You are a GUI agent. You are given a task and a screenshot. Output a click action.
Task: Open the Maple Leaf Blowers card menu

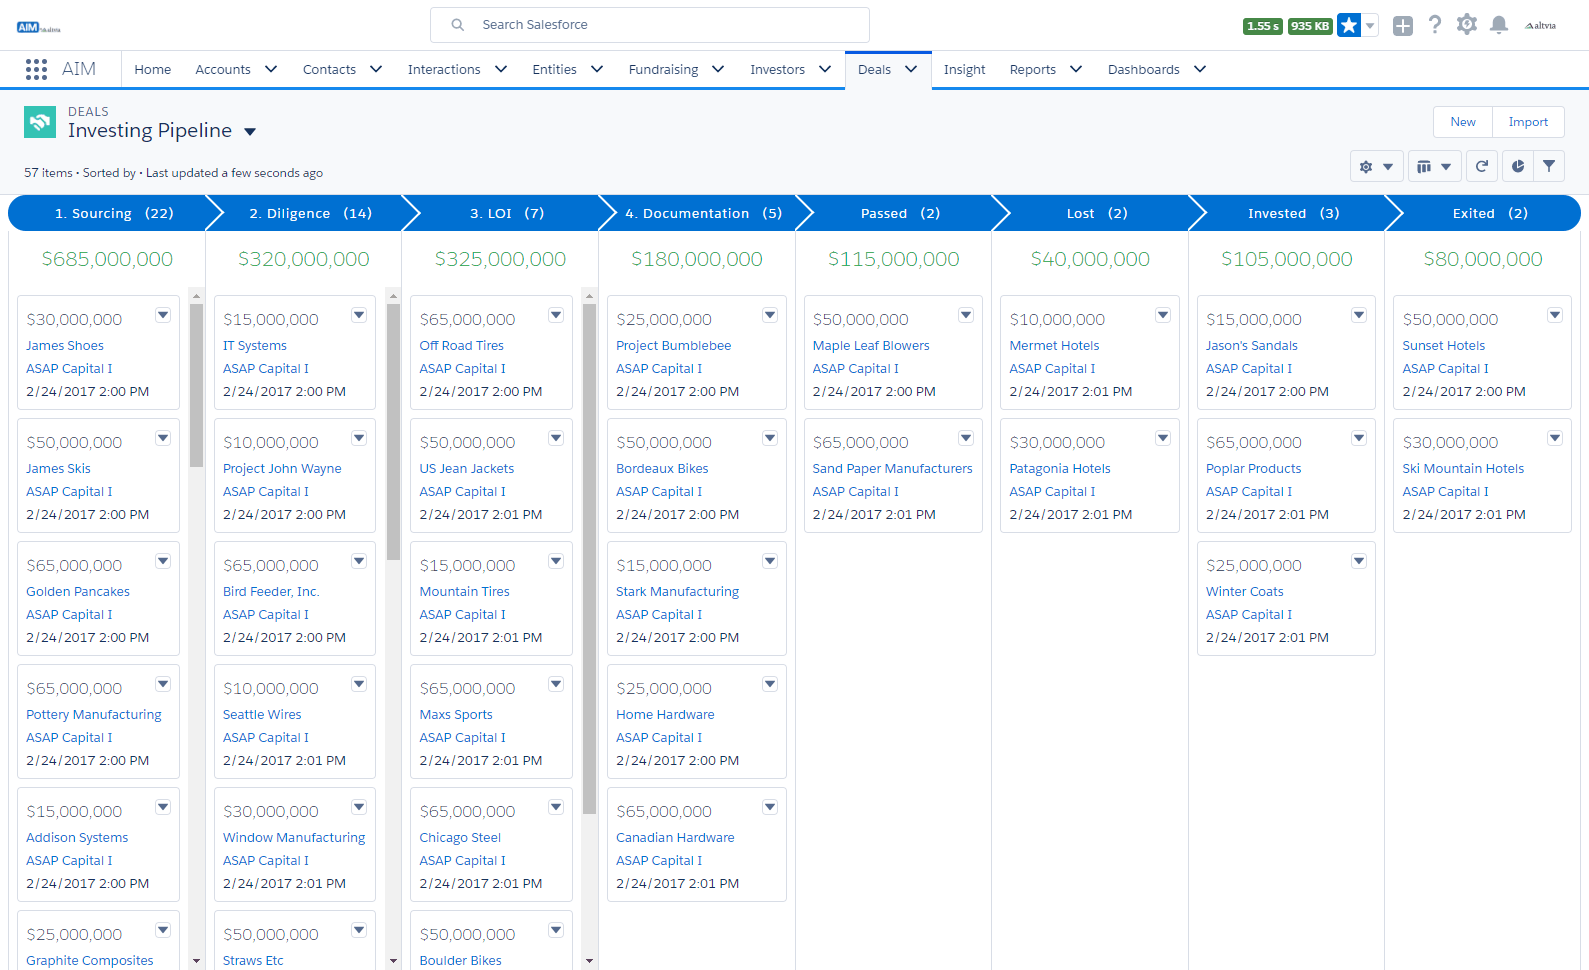pos(966,315)
